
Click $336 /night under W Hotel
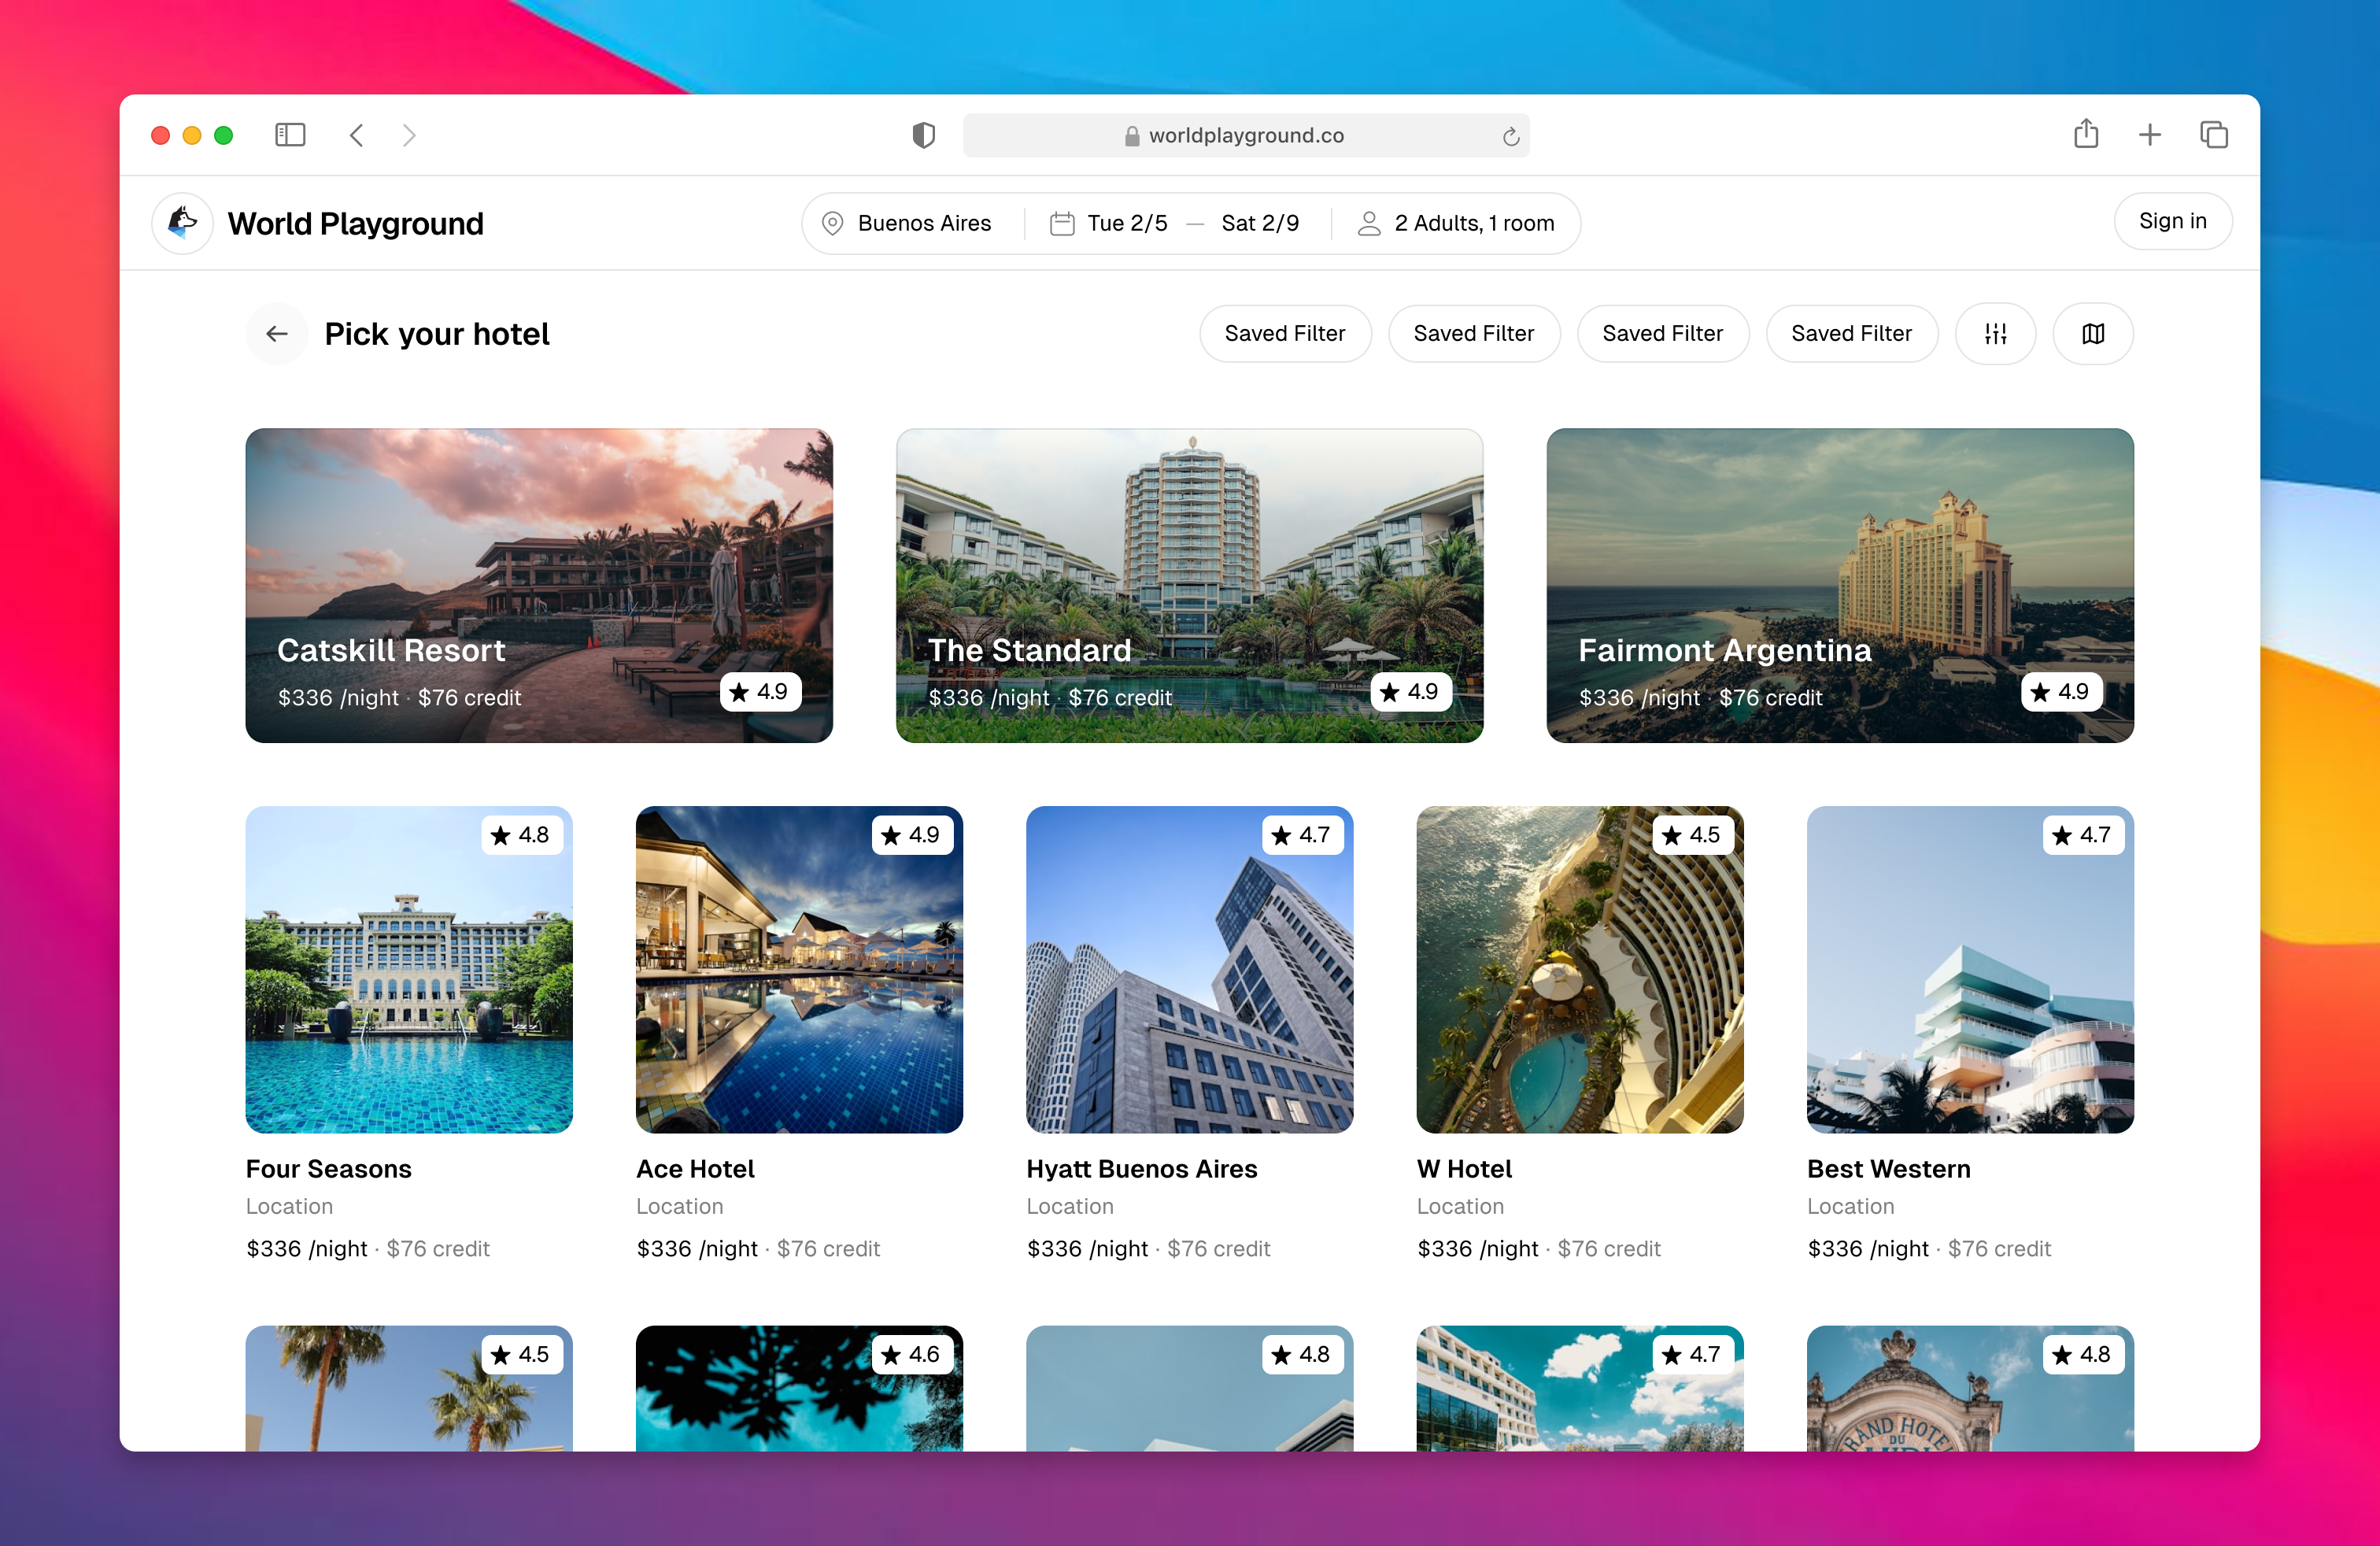tap(1478, 1248)
